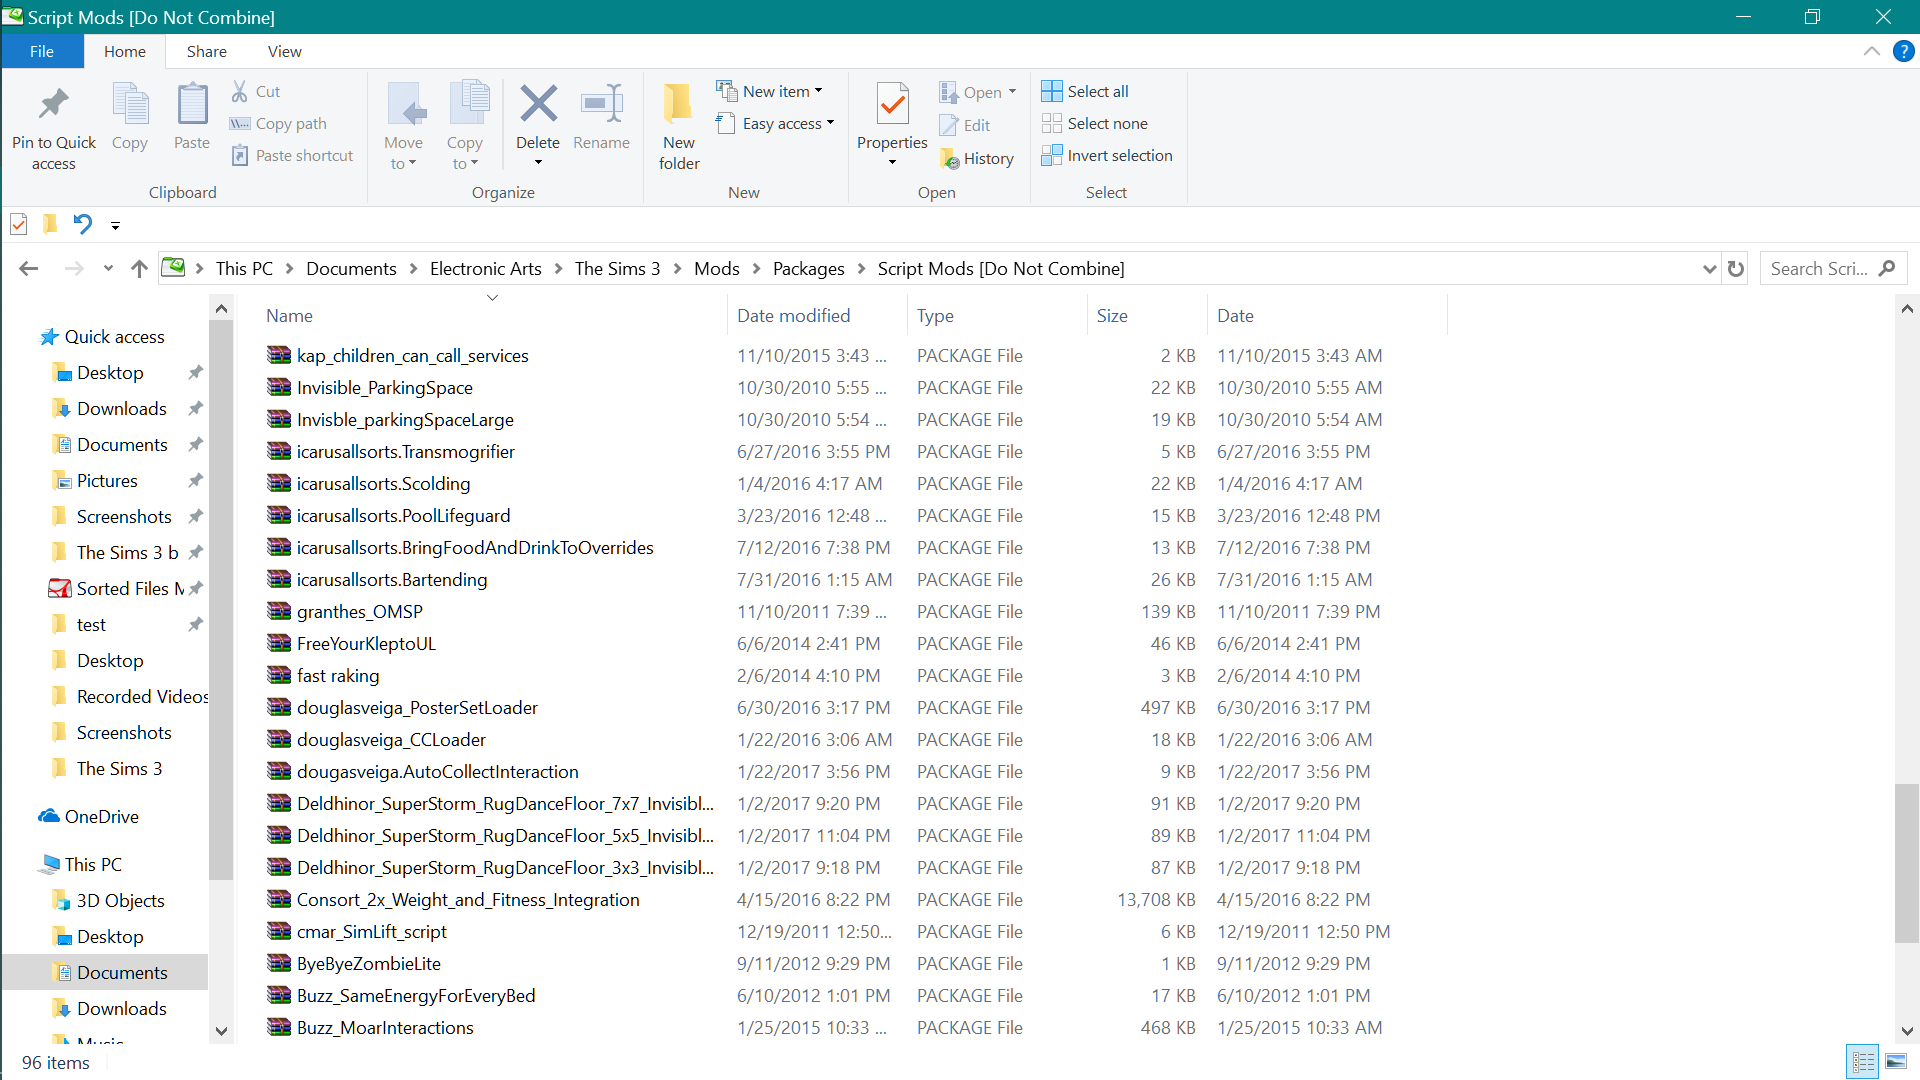Open the blue Help question mark
Image resolution: width=1920 pixels, height=1080 pixels.
(1904, 51)
